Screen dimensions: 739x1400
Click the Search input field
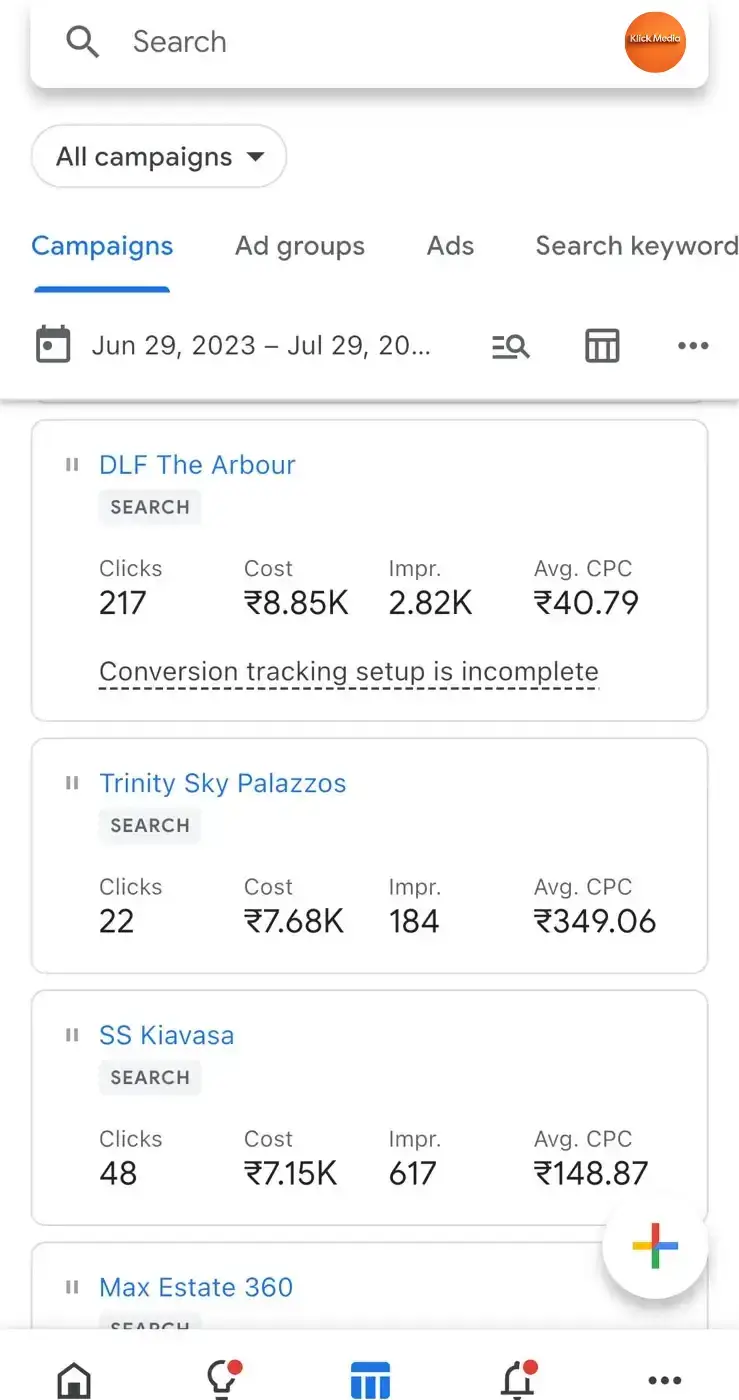click(369, 42)
